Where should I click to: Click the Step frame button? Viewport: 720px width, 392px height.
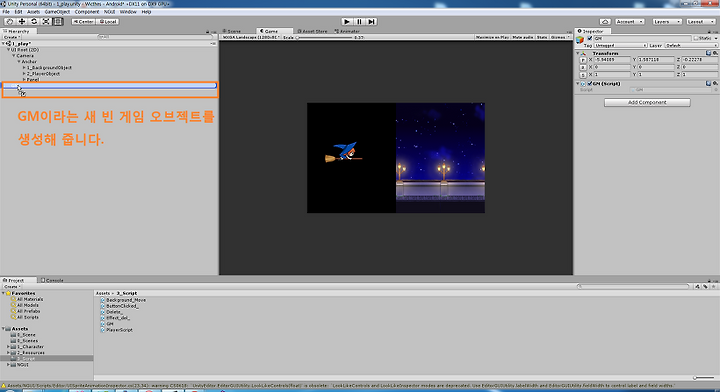[371, 22]
